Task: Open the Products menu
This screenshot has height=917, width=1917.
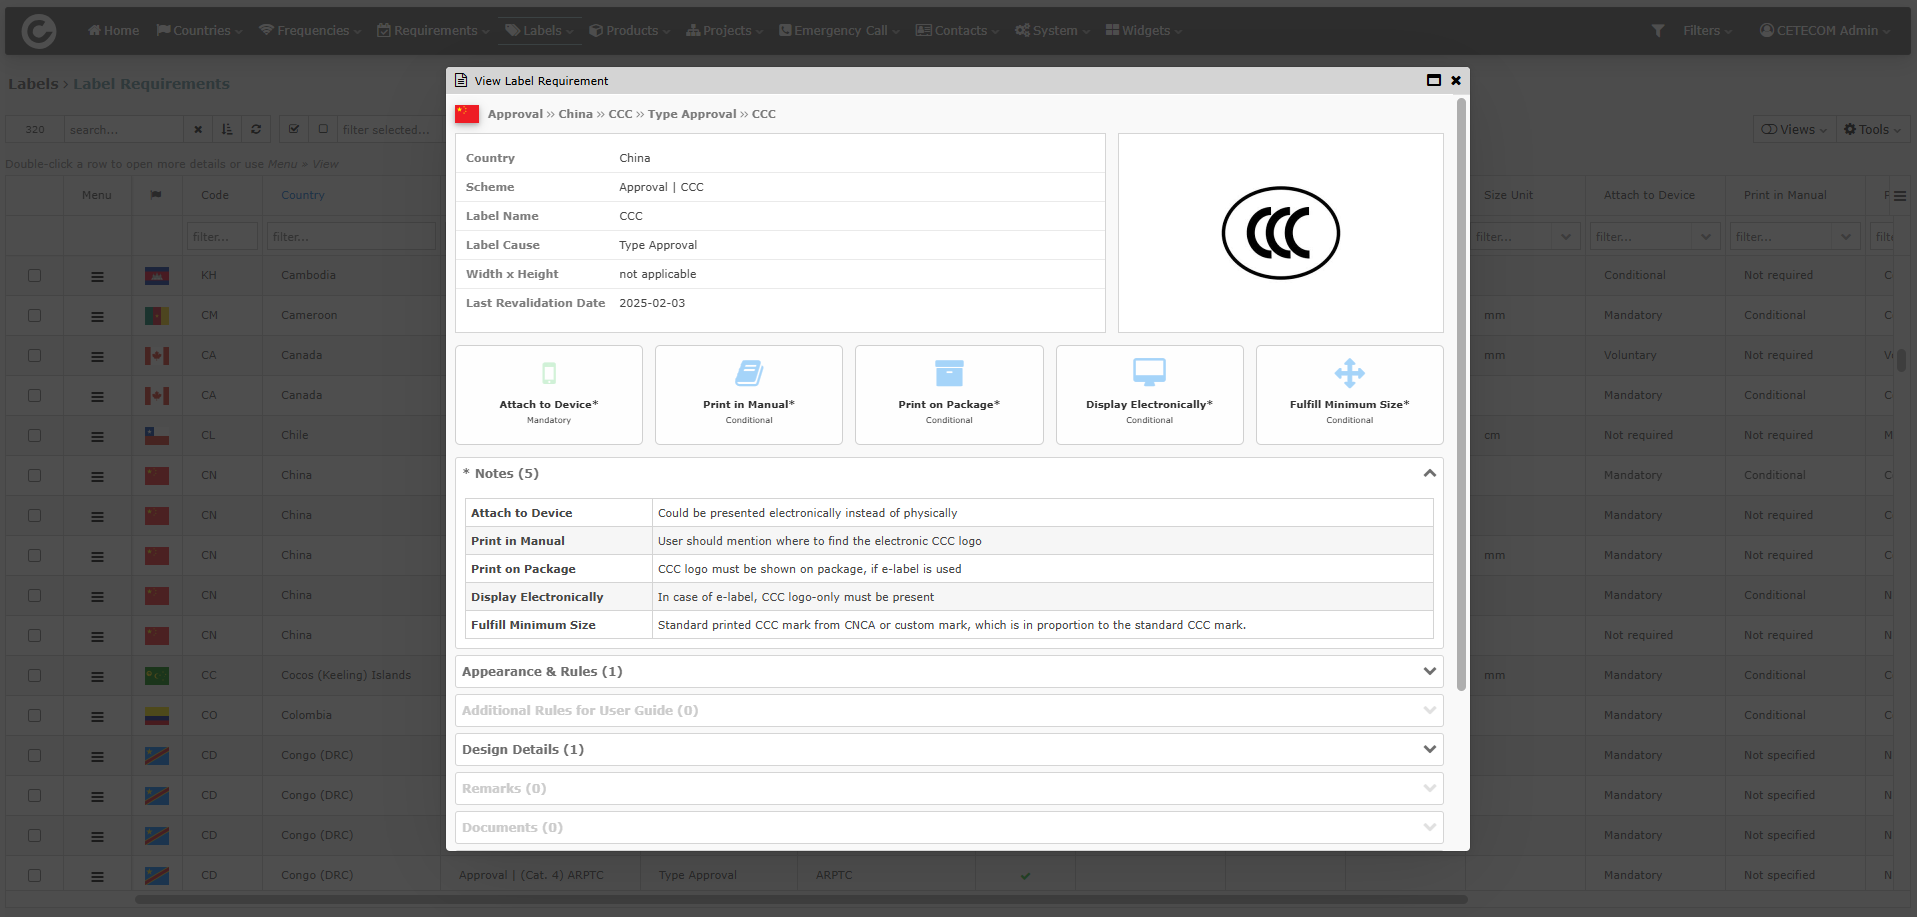Action: point(629,31)
